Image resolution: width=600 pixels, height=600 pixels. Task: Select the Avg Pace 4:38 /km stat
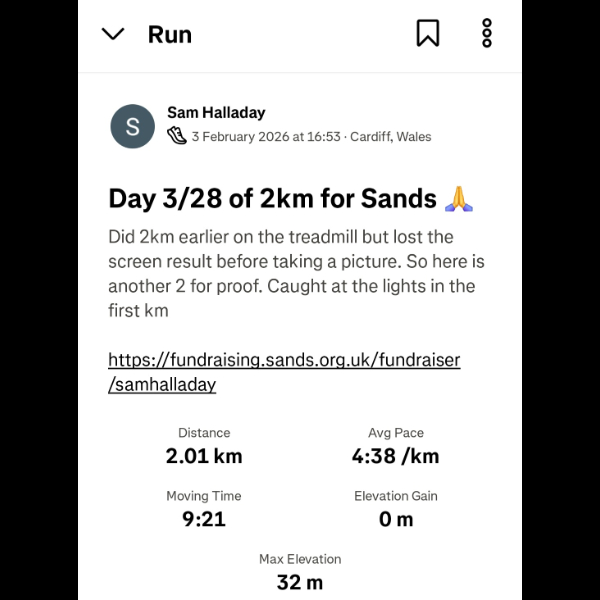click(395, 447)
